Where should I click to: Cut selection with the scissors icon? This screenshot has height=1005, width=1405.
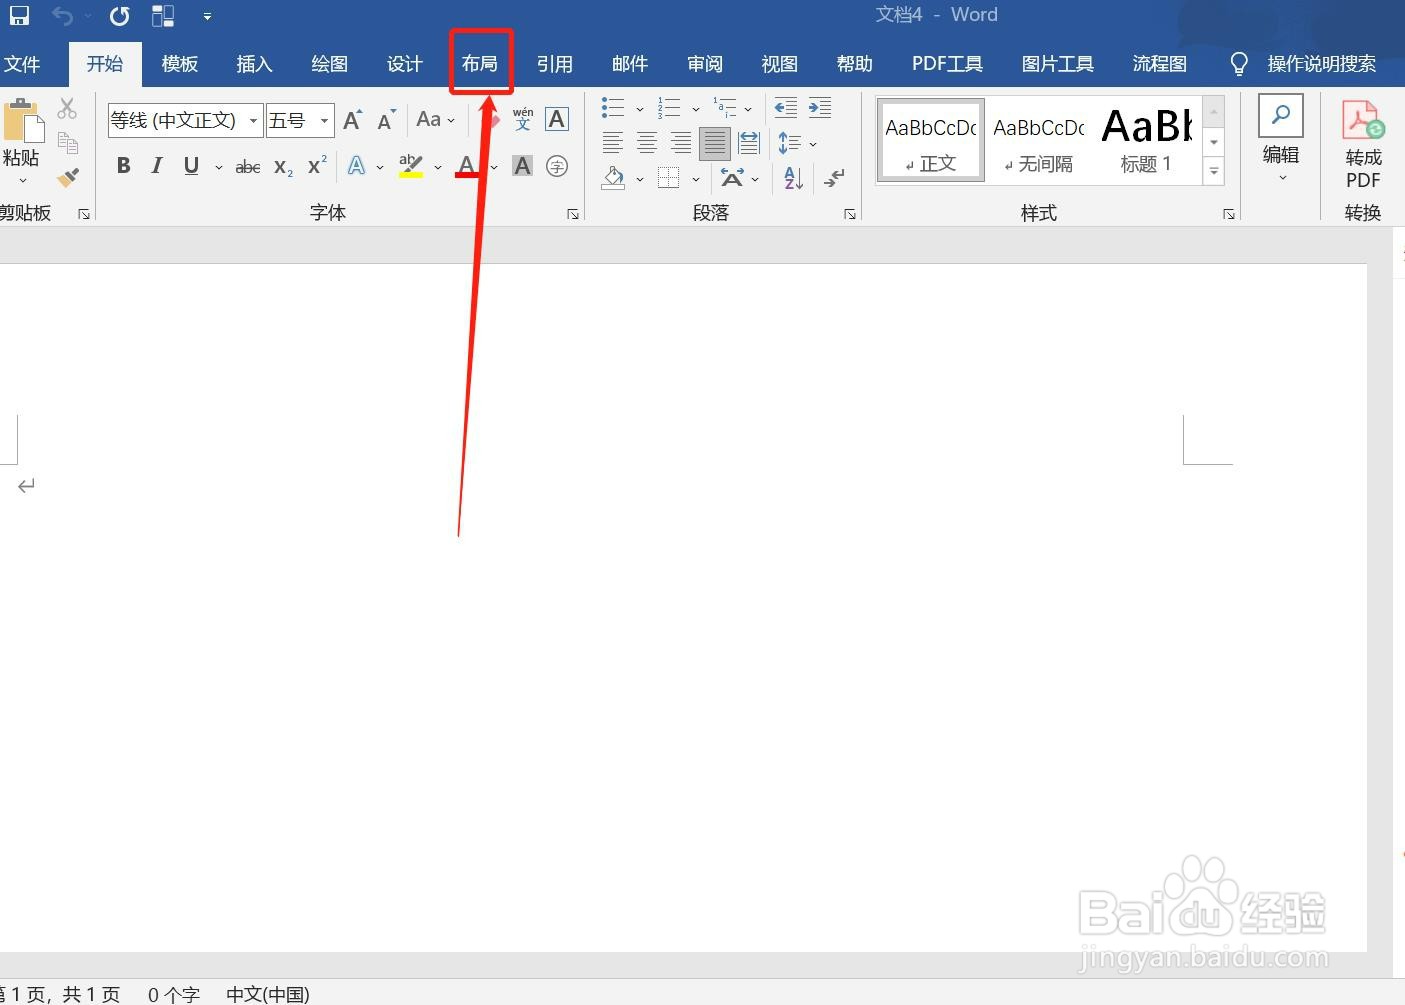coord(67,108)
